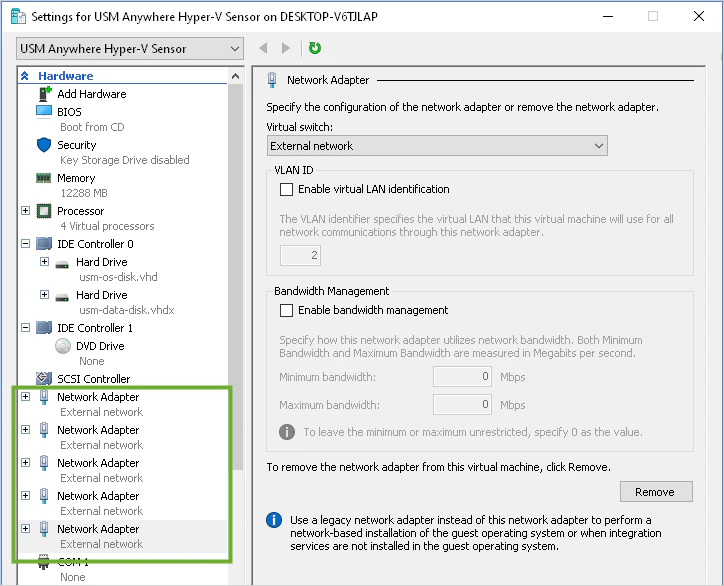Click the usm-os-disk.vhd hard drive icon

(x=62, y=264)
